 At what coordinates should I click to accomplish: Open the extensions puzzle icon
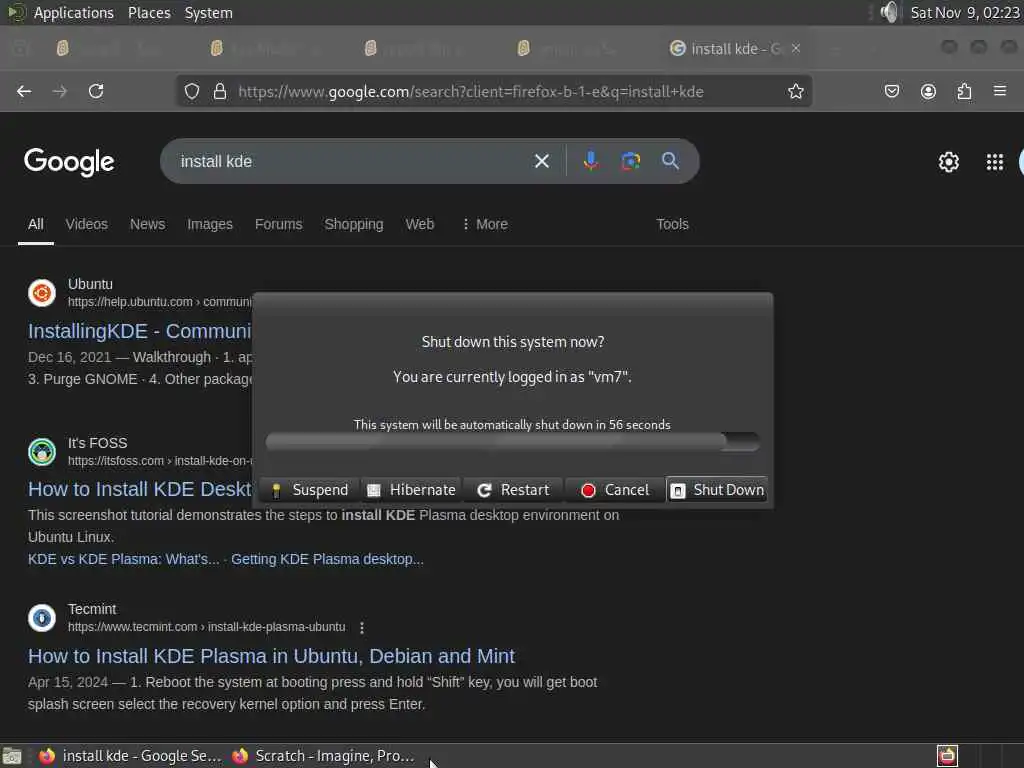pyautogui.click(x=964, y=91)
